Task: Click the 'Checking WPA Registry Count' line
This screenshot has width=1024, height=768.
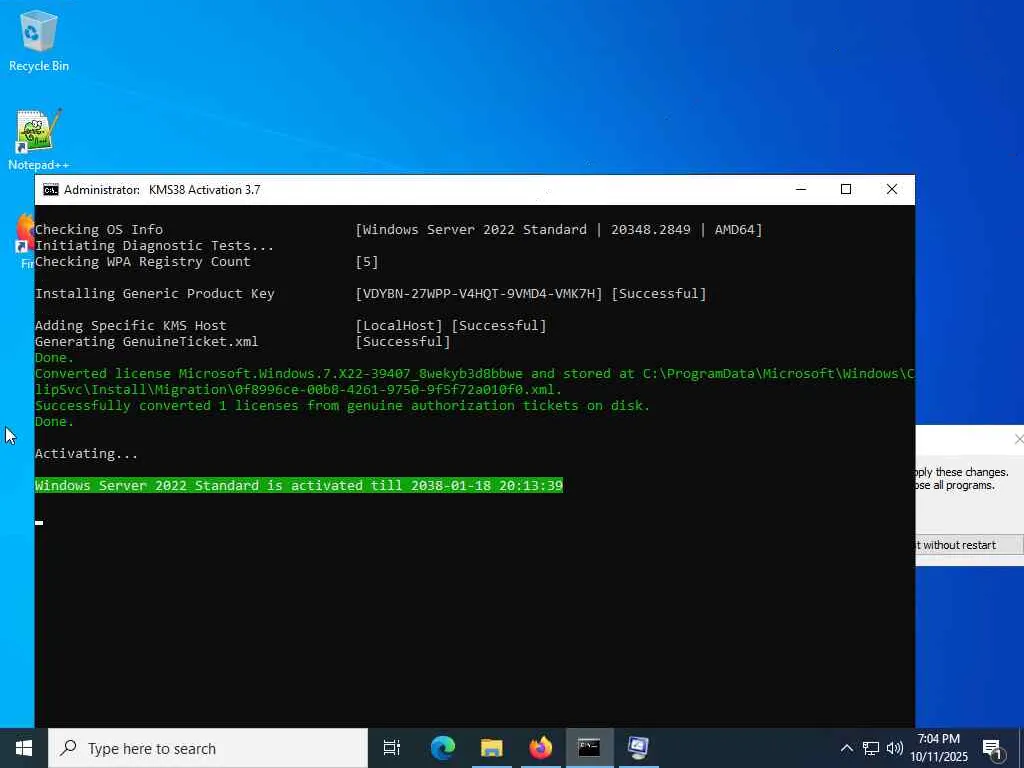Action: point(142,261)
